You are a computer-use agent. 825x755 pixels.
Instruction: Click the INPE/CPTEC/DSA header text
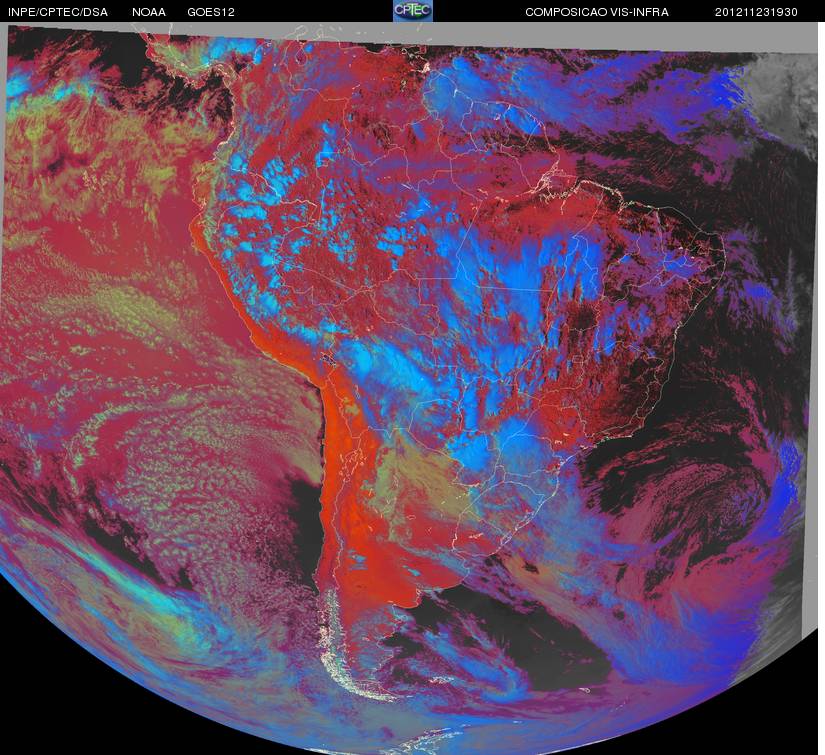click(x=58, y=12)
